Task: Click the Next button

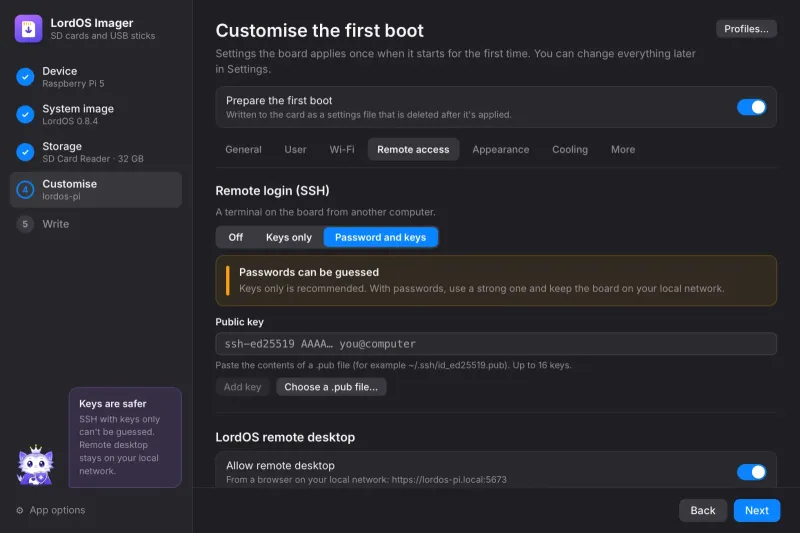Action: [x=757, y=510]
